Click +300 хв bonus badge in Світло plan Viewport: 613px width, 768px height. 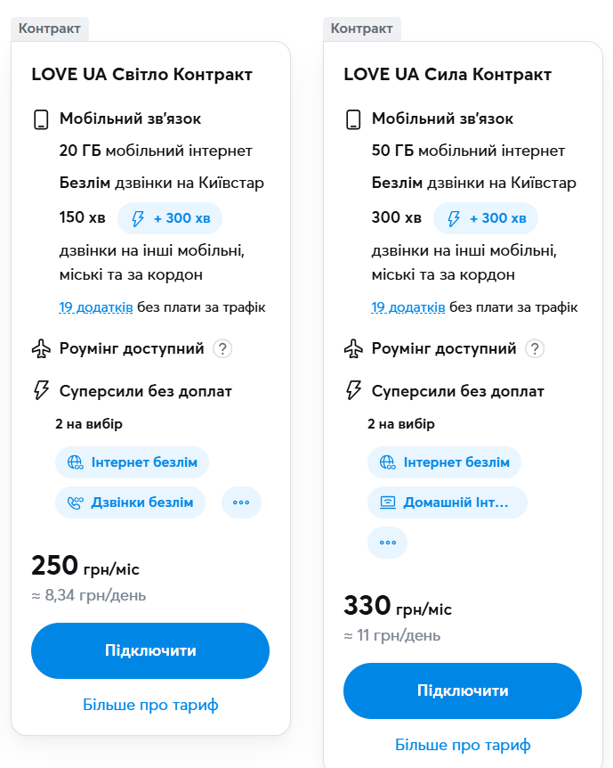pyautogui.click(x=170, y=218)
